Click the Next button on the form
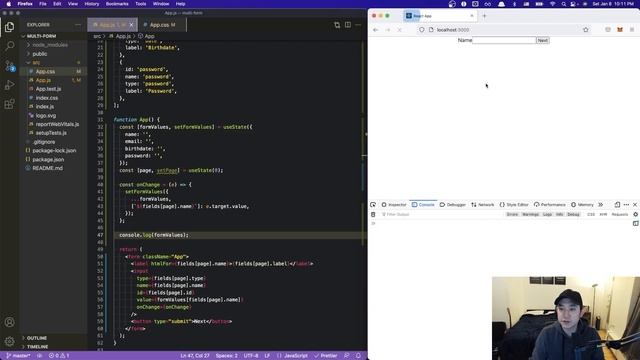Screen dimensions: 640x360 click(542, 40)
